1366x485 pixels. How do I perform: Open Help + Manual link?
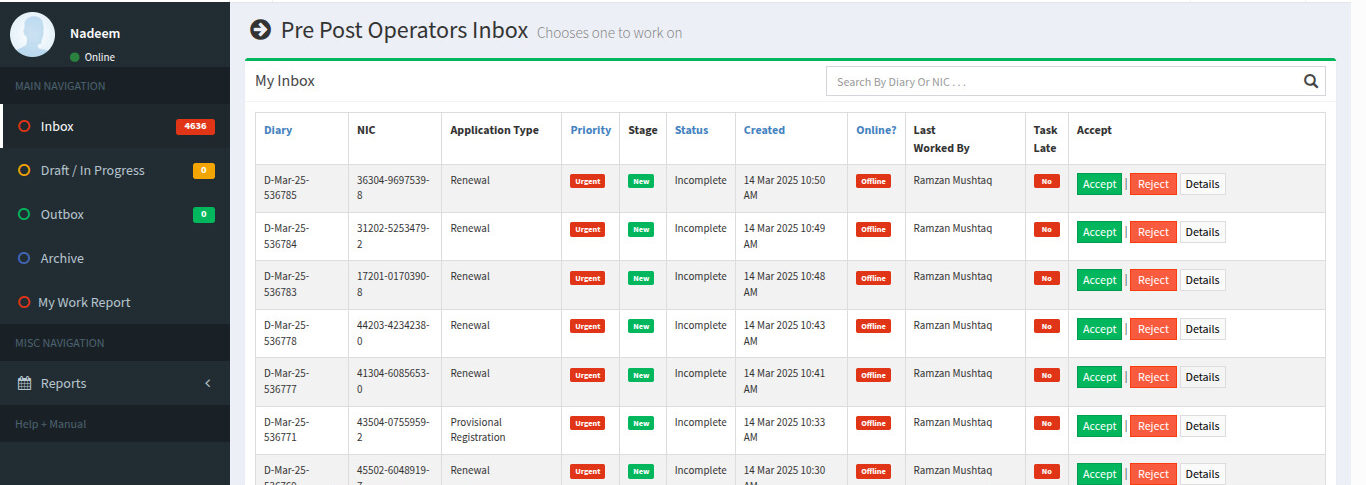point(51,424)
